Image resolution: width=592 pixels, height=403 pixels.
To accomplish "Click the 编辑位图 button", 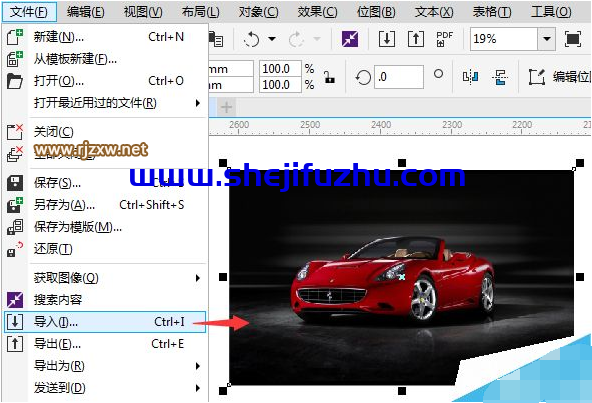I will 559,77.
